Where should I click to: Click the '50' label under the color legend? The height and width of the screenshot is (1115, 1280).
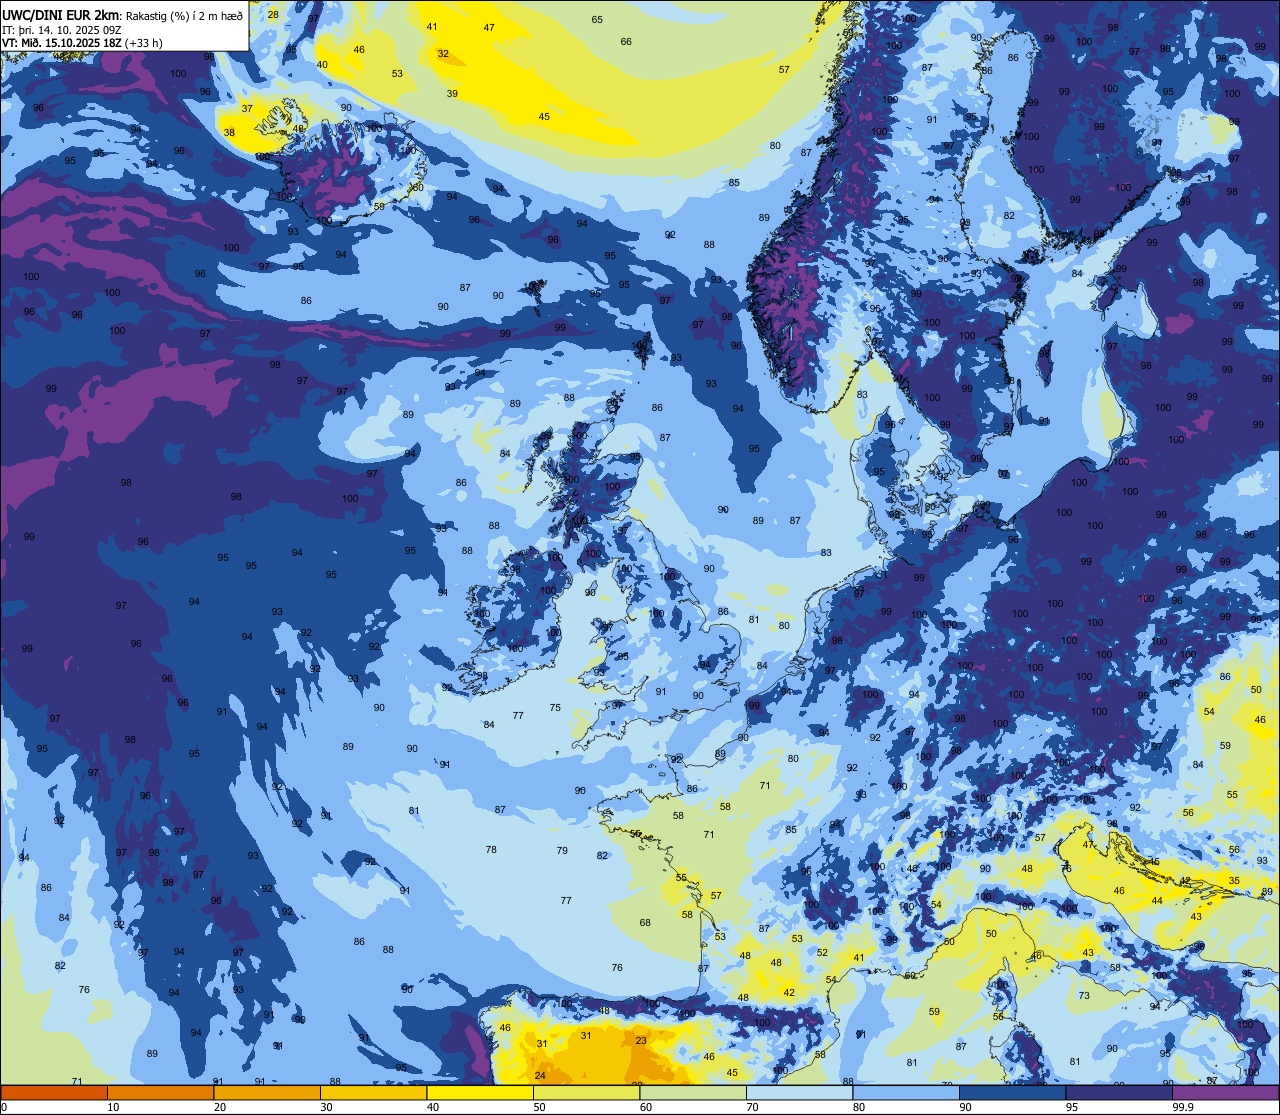click(539, 1107)
